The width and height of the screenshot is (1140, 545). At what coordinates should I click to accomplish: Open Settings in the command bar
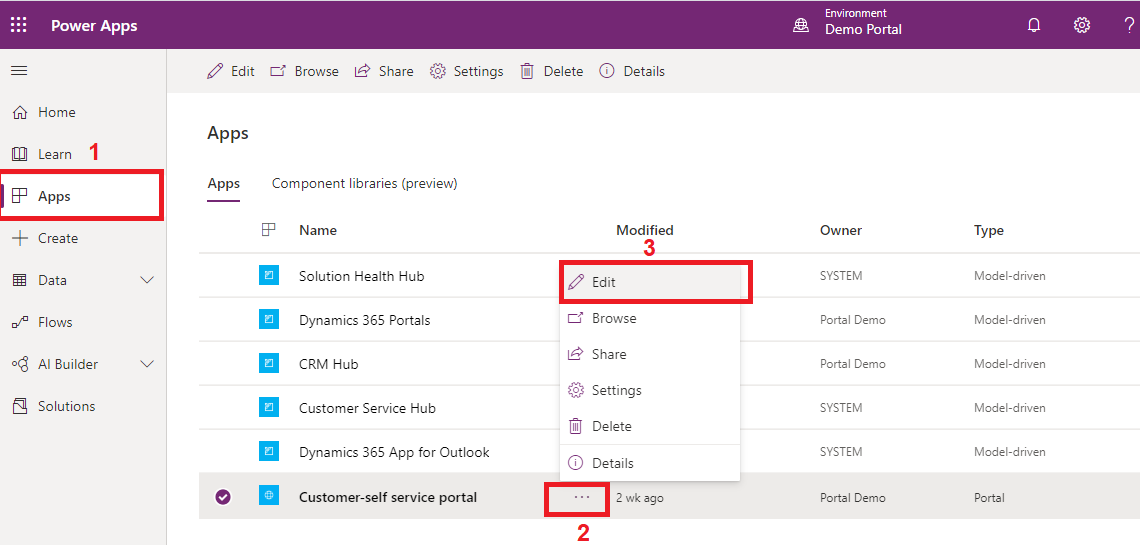click(466, 71)
